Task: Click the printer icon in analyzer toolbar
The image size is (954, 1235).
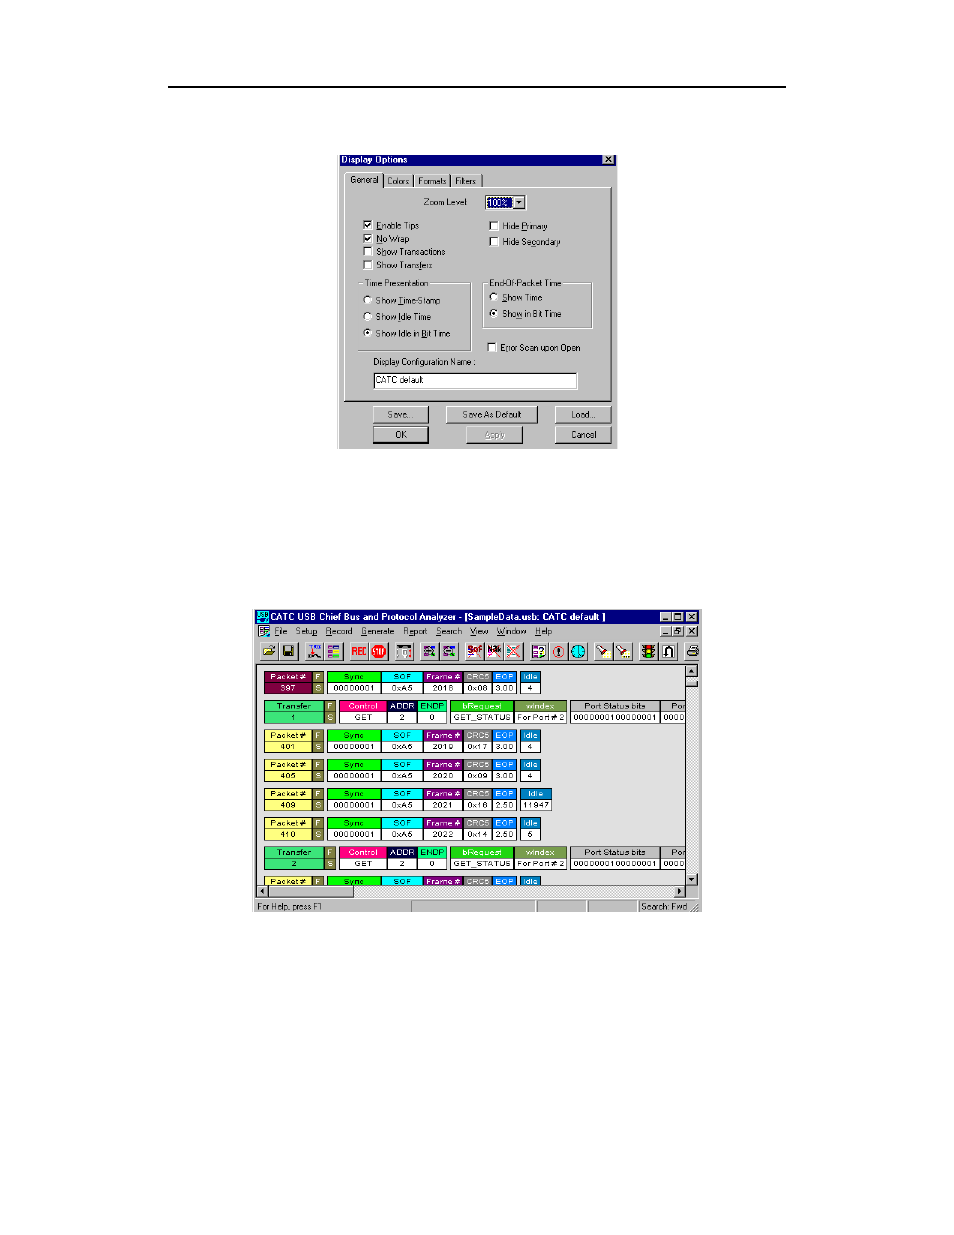Action: click(692, 651)
